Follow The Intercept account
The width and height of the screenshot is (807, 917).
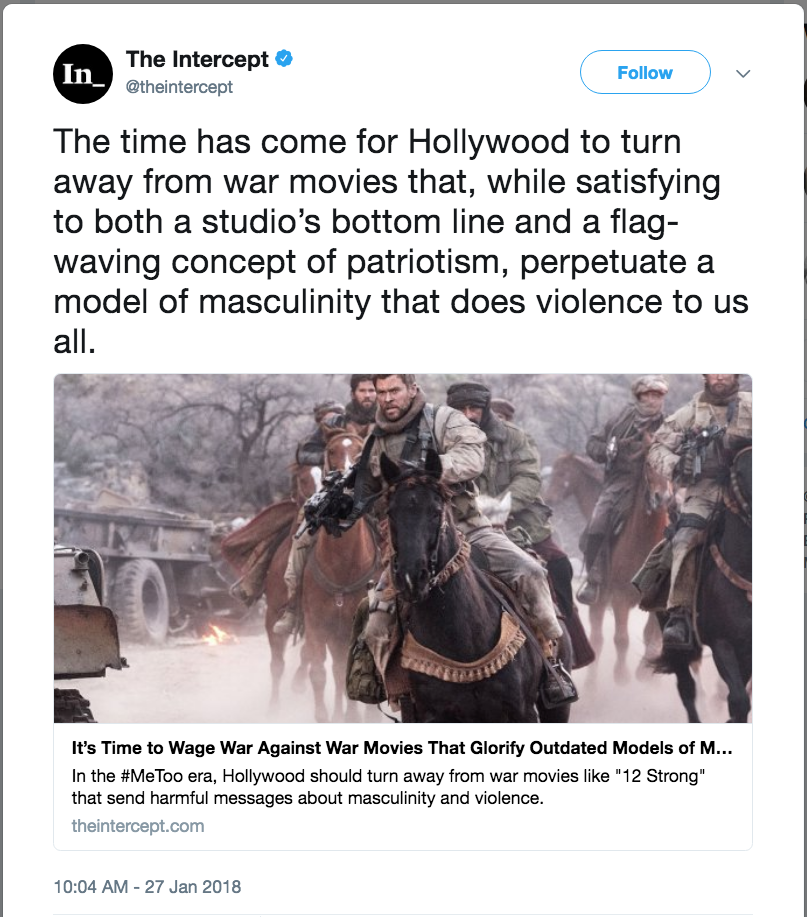click(x=645, y=72)
